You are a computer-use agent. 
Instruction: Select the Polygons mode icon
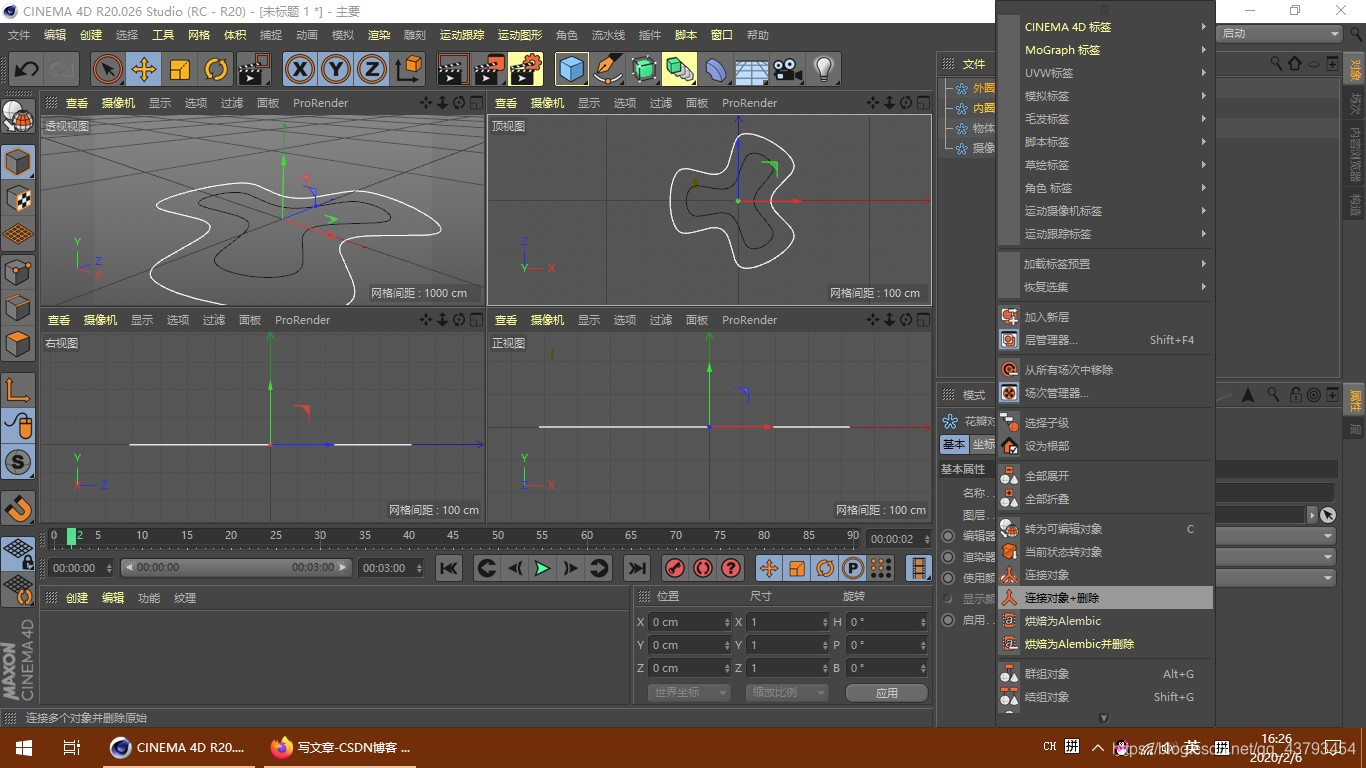coord(18,343)
